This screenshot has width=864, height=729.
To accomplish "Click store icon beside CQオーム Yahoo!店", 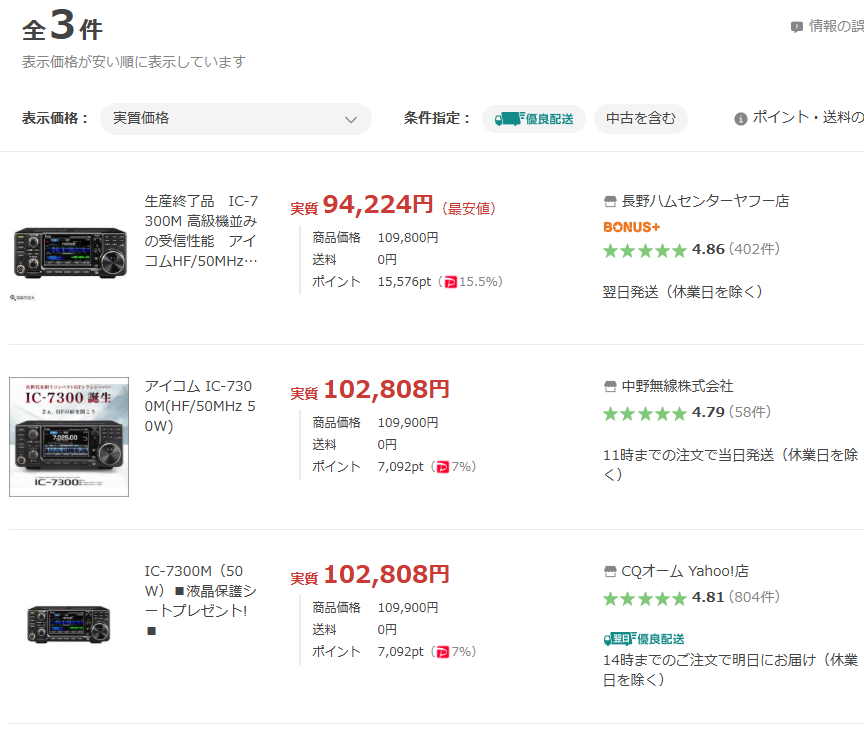I will (610, 572).
